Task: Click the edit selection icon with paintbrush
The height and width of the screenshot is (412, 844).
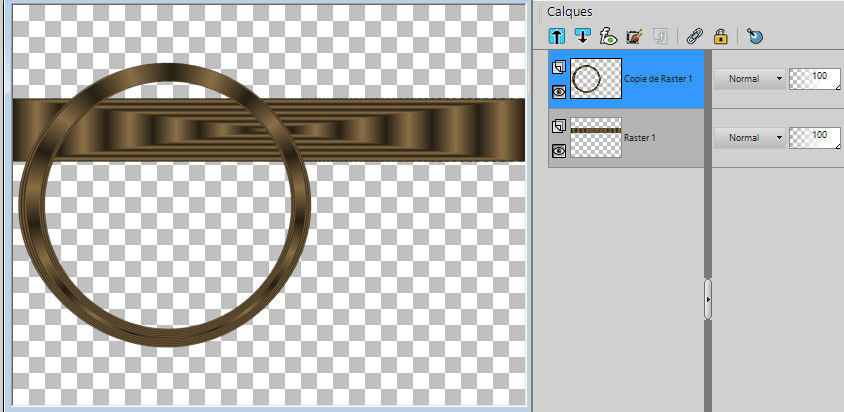Action: pos(635,36)
